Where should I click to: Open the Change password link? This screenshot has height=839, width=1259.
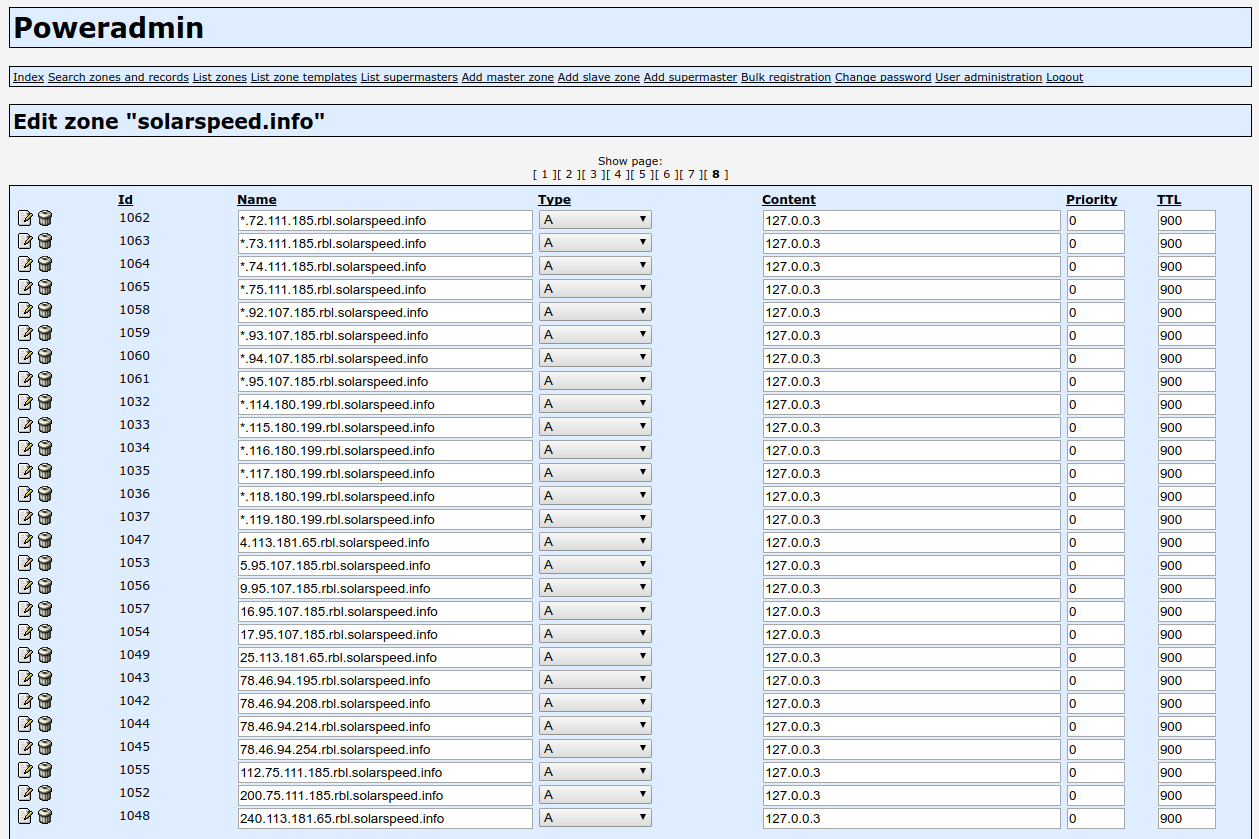pyautogui.click(x=883, y=77)
